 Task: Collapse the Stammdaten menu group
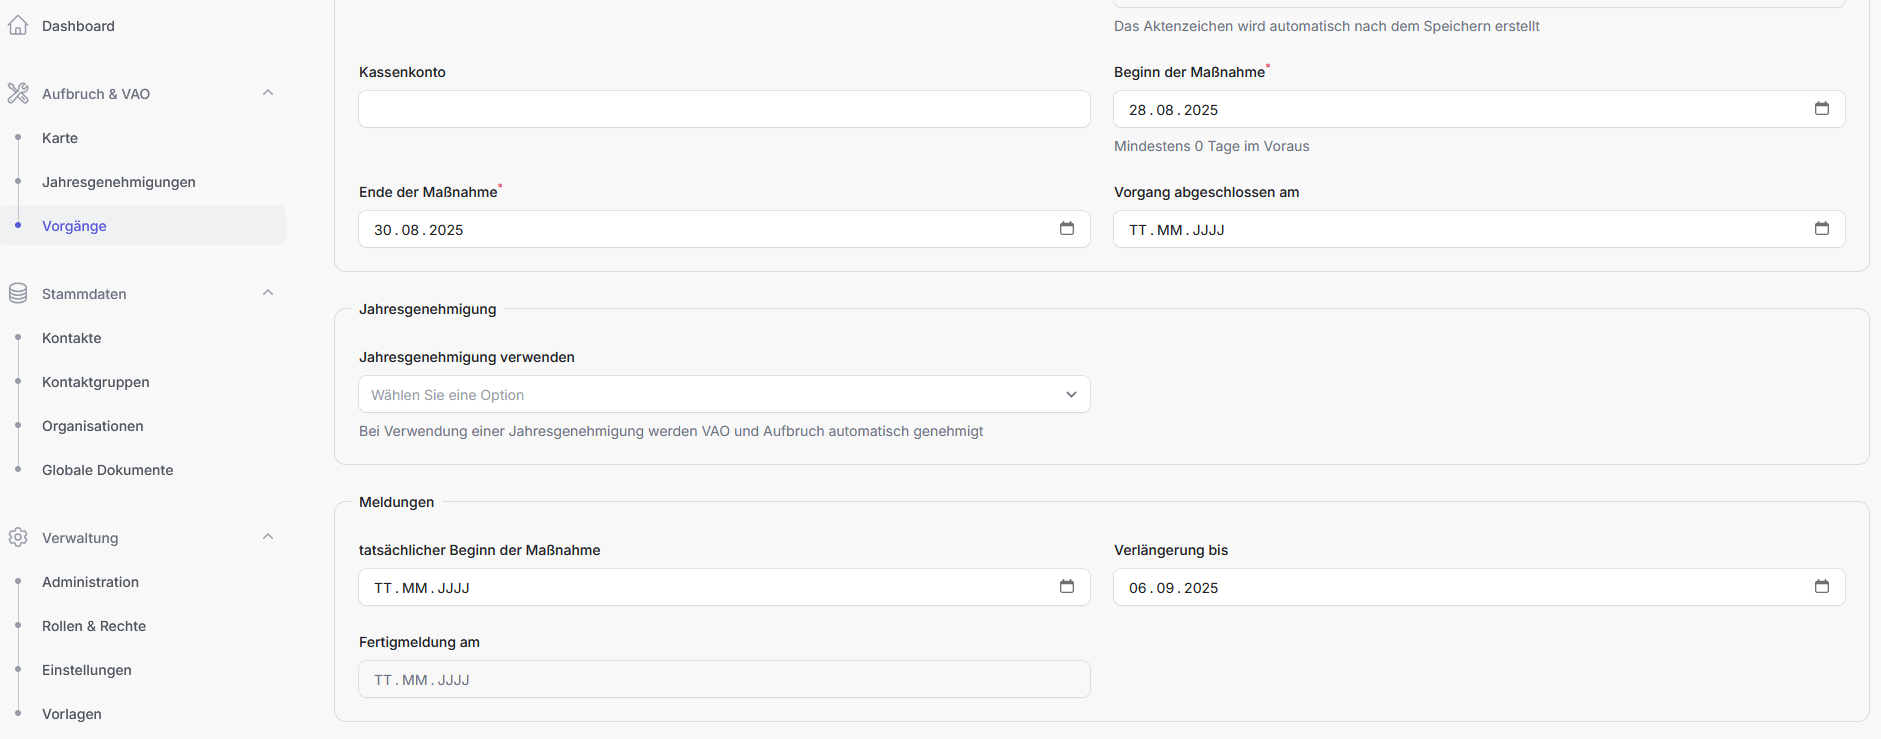[268, 293]
